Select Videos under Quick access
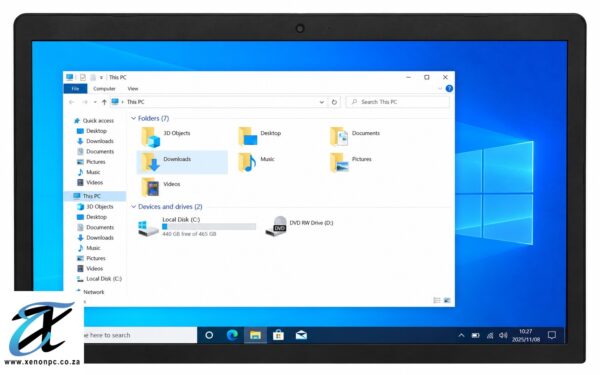The image size is (600, 375). pos(90,183)
